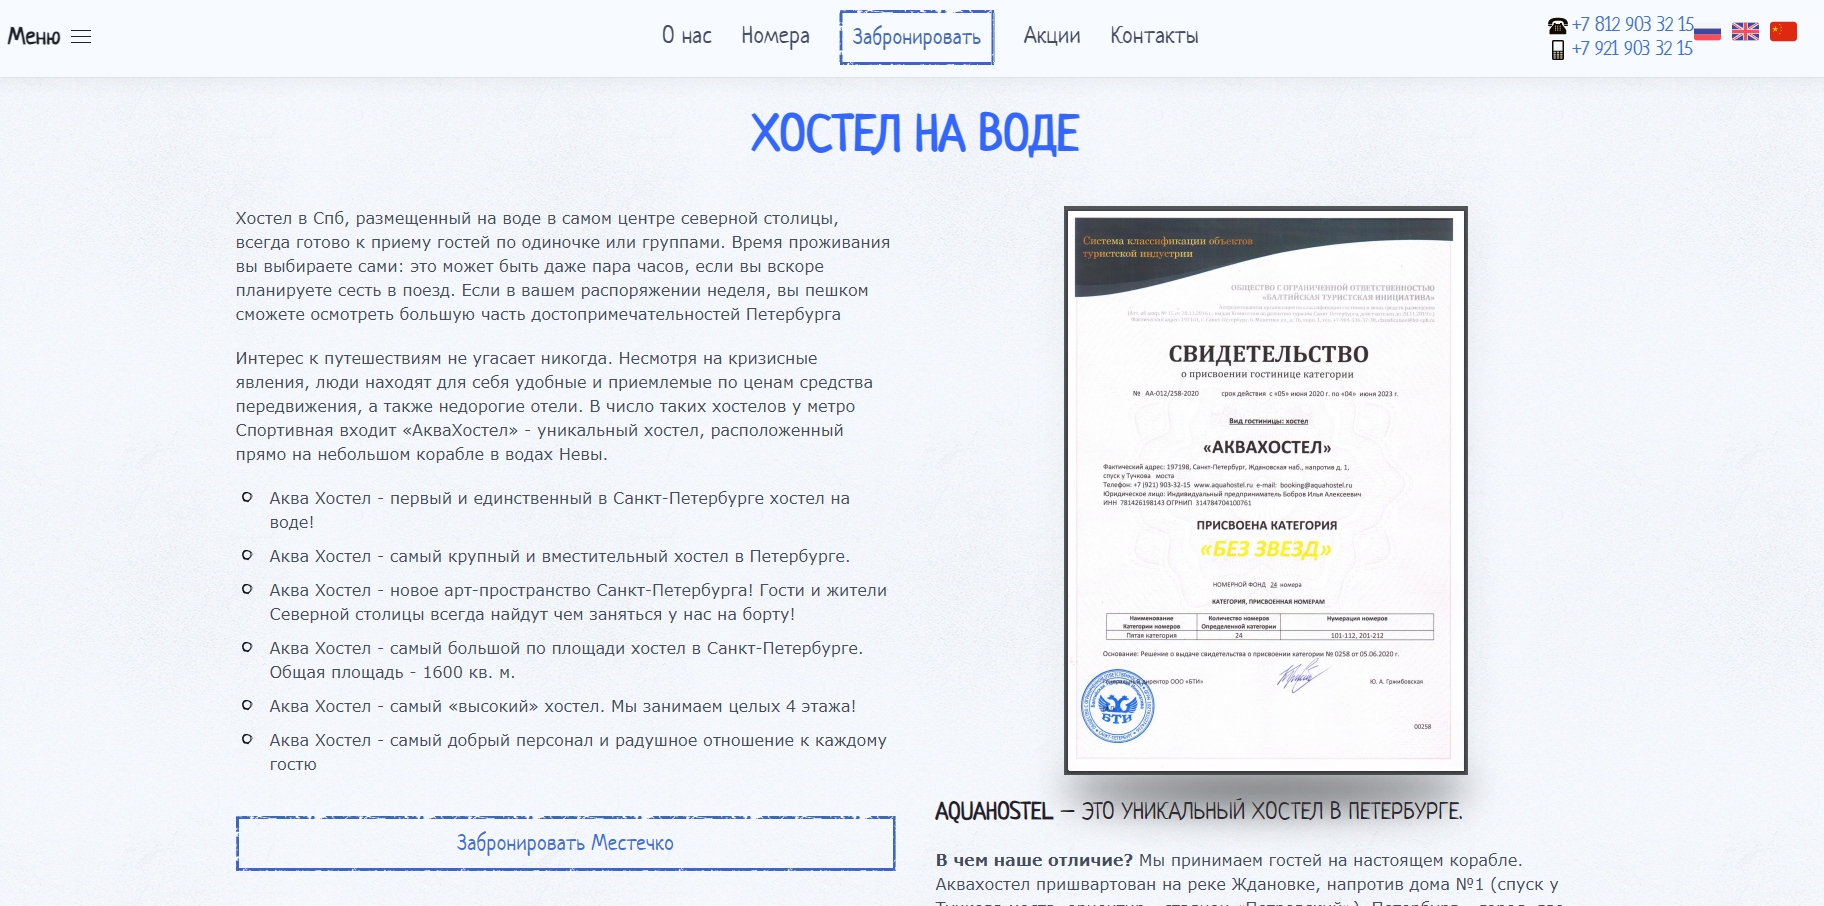Viewport: 1824px width, 906px height.
Task: Select bullet 'Общая площадь - 1600 кв. м.'
Action: coord(566,660)
